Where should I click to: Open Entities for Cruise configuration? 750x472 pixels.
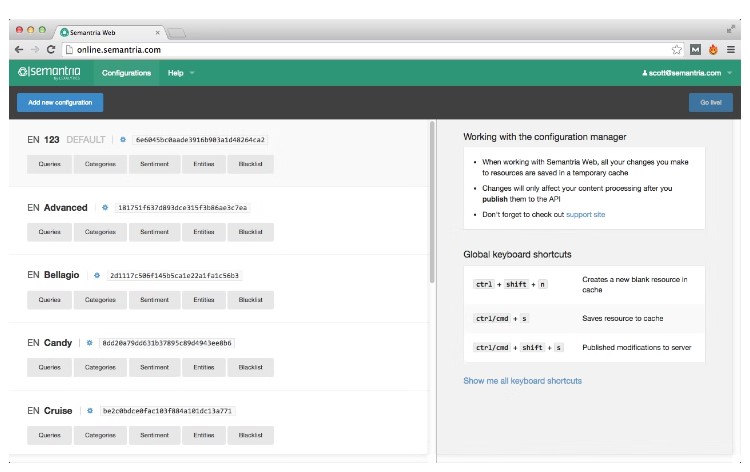pos(204,435)
